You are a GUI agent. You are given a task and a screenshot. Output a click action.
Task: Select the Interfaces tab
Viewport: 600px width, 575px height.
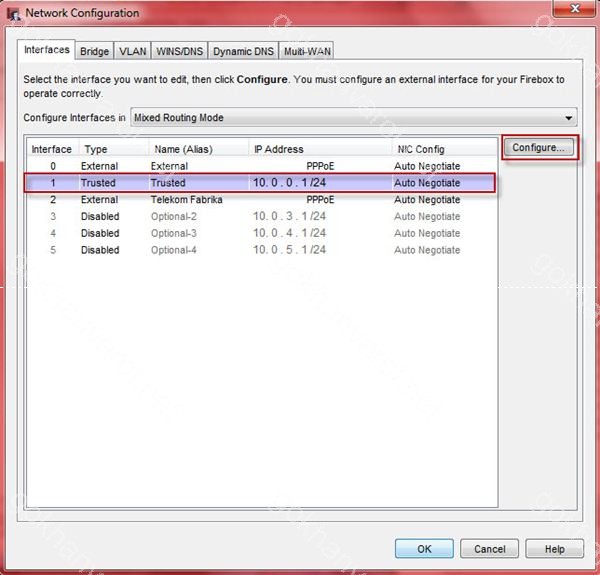[x=47, y=50]
